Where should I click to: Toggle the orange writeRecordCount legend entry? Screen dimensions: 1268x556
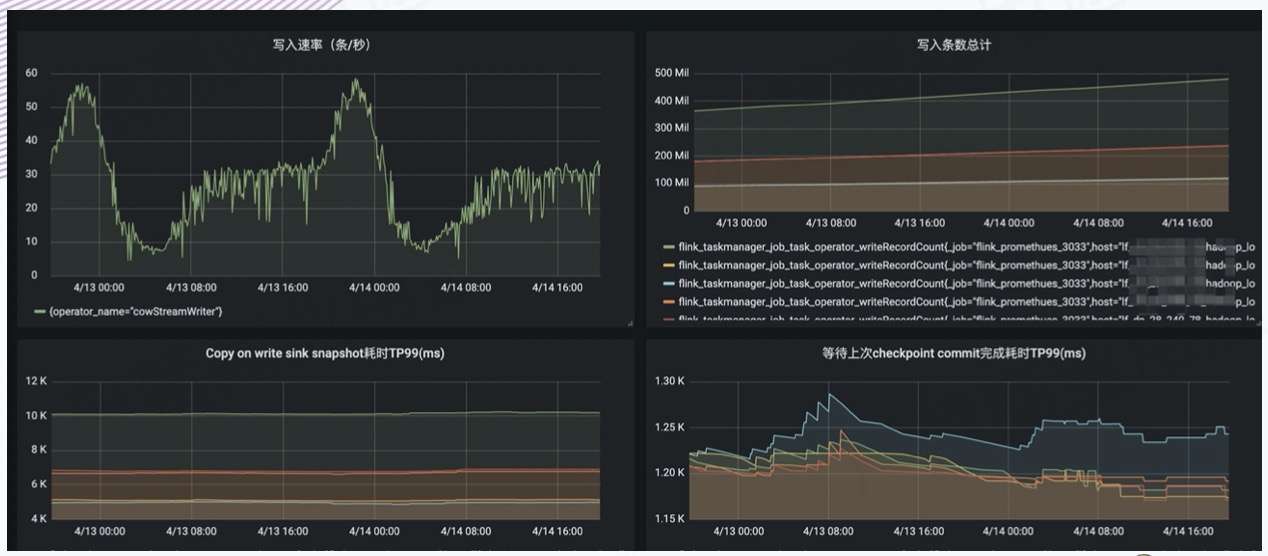click(x=966, y=301)
